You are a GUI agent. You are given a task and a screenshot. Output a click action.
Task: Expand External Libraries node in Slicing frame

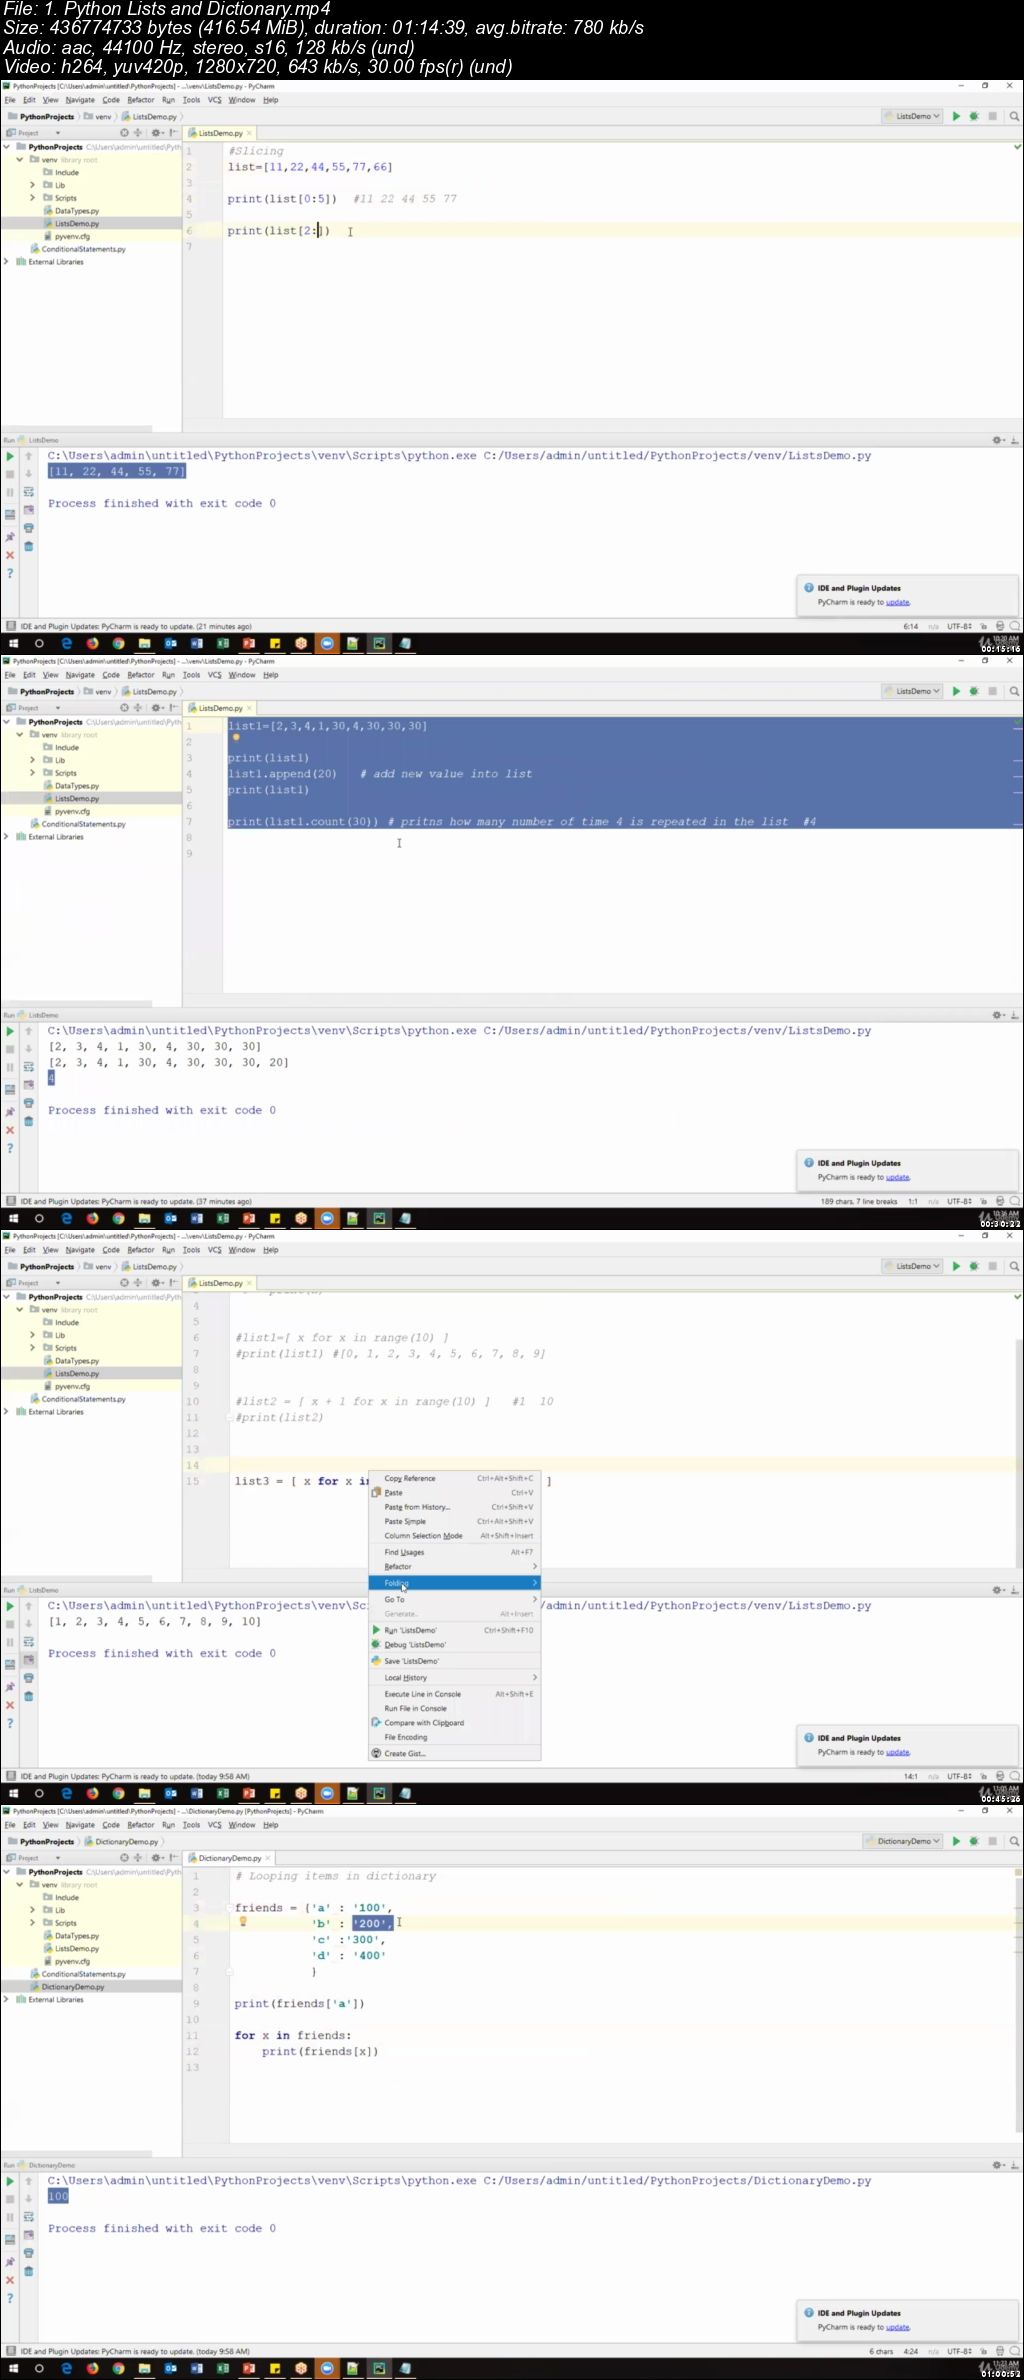(x=7, y=262)
